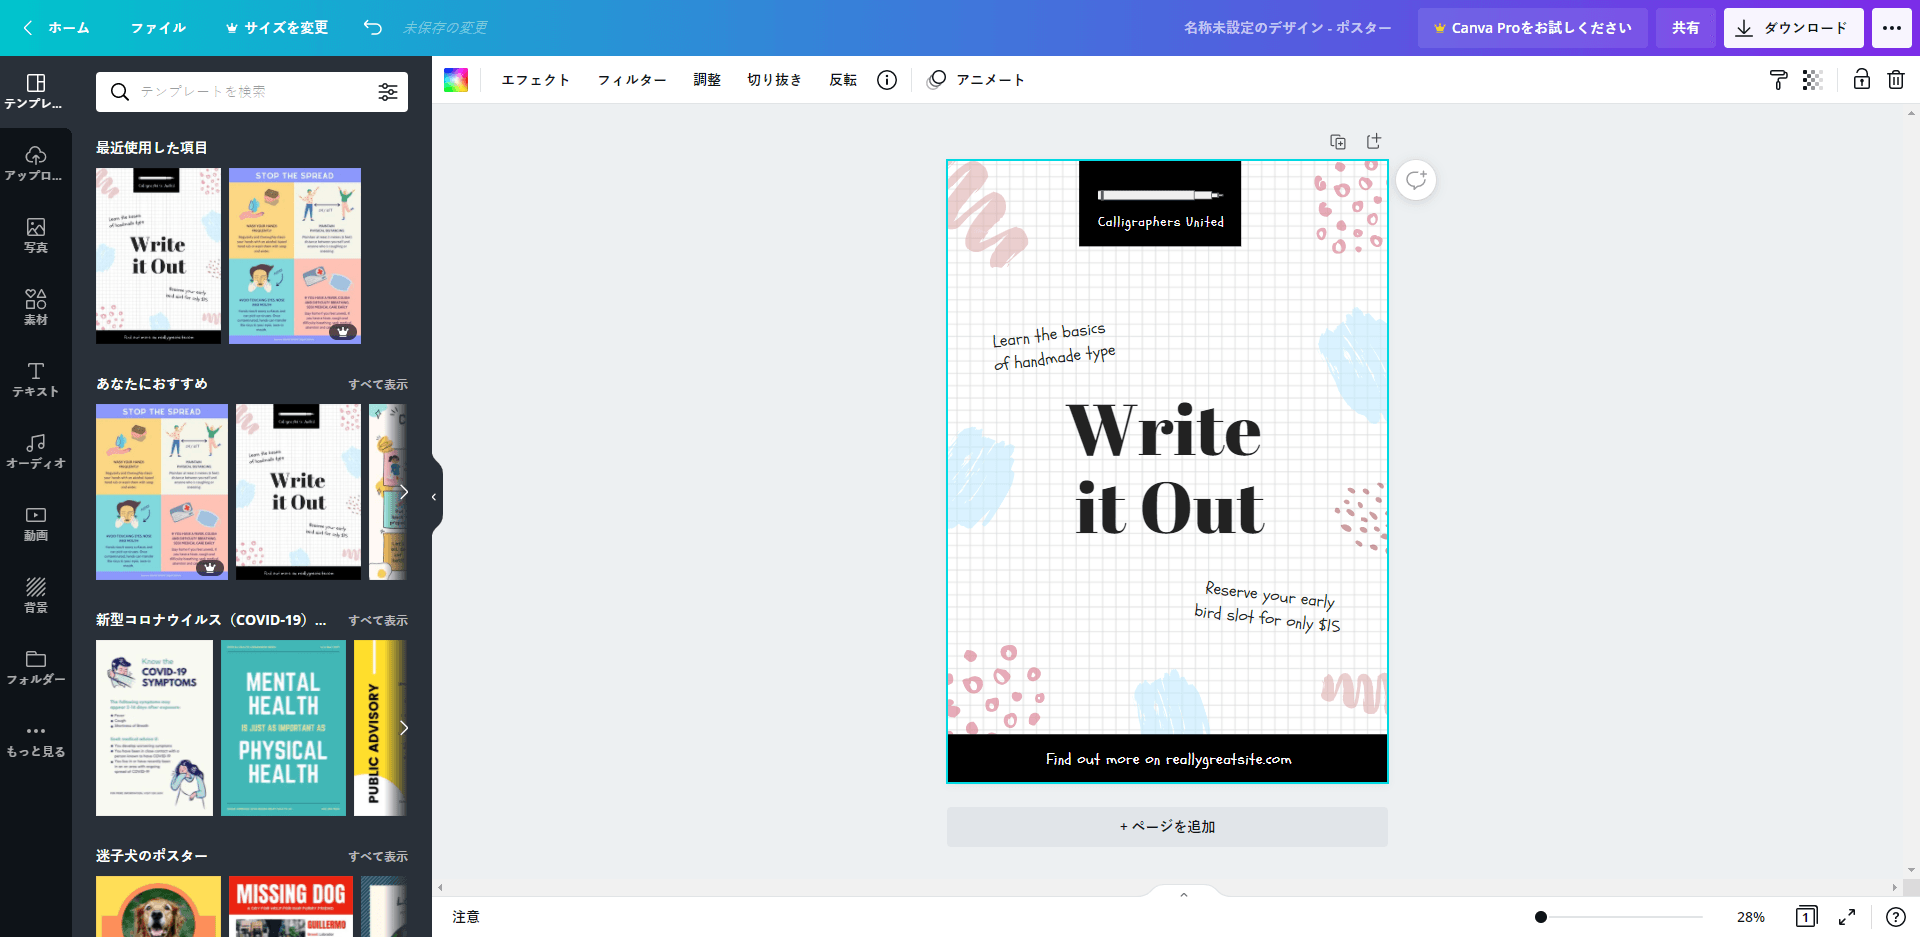Click the info icon beside 反転
Screen dimensions: 1920x937
887,80
